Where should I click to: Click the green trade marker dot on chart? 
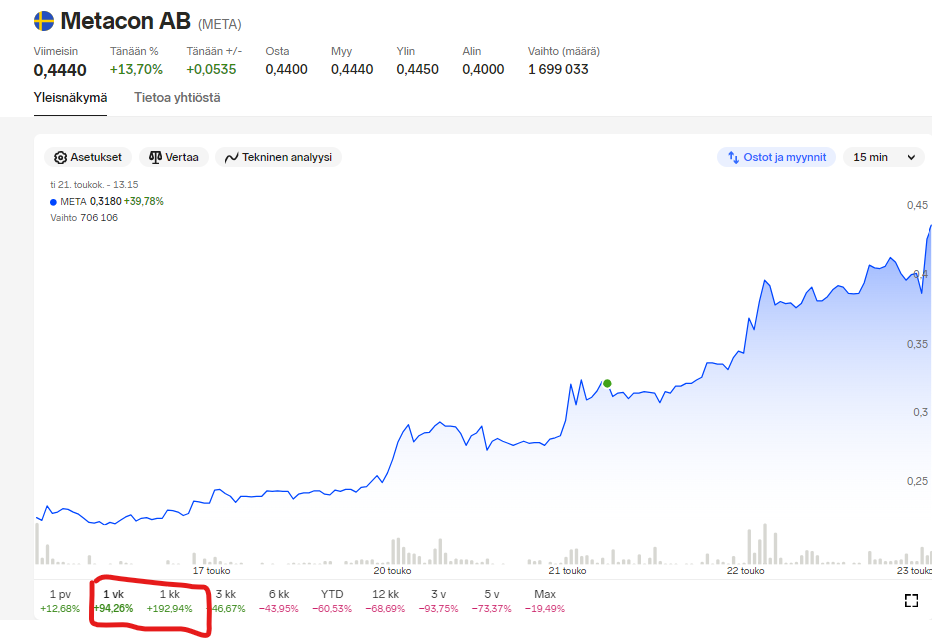(x=607, y=383)
